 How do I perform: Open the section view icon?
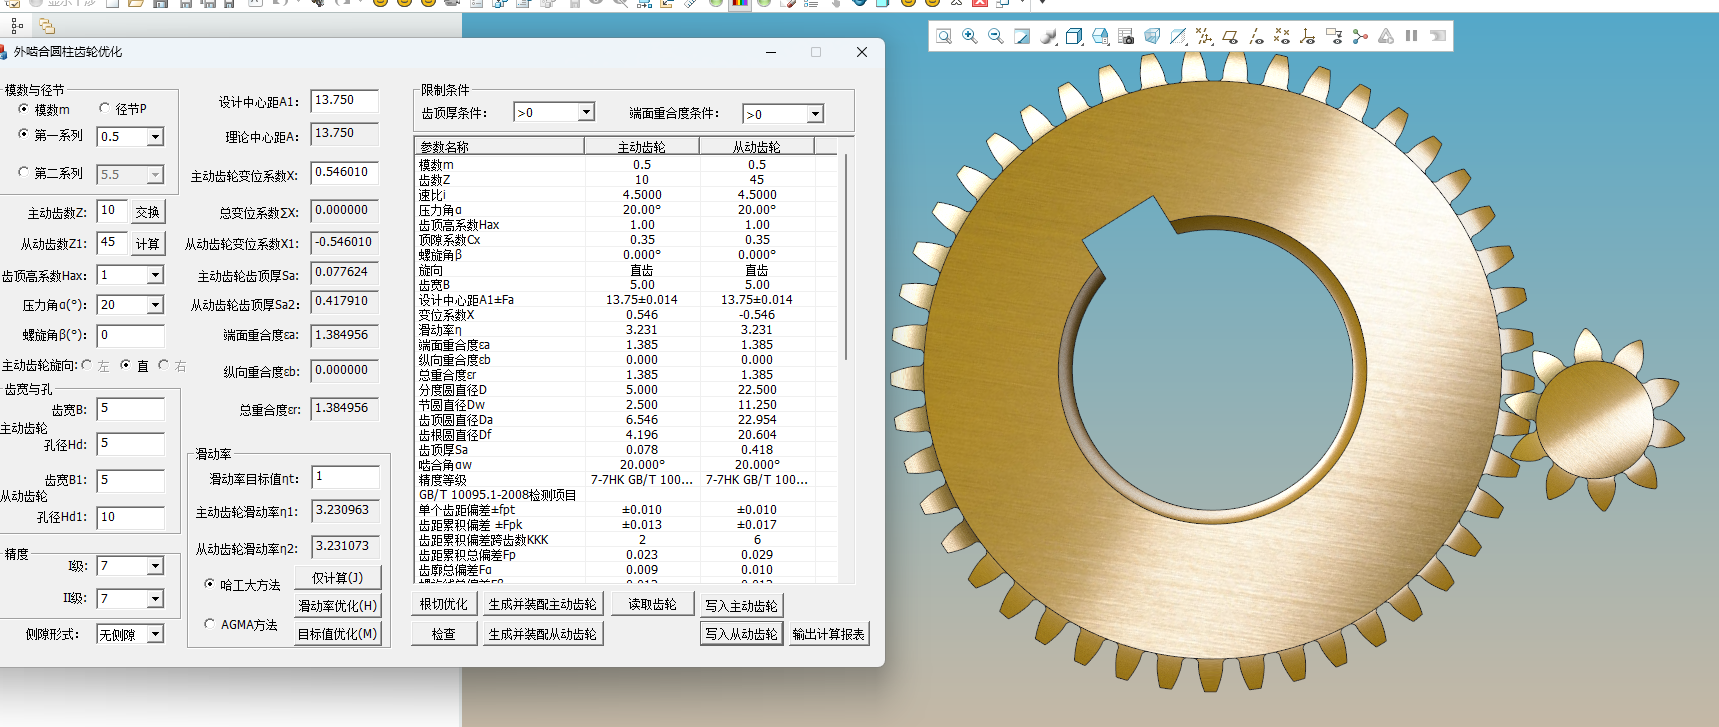pyautogui.click(x=1178, y=36)
